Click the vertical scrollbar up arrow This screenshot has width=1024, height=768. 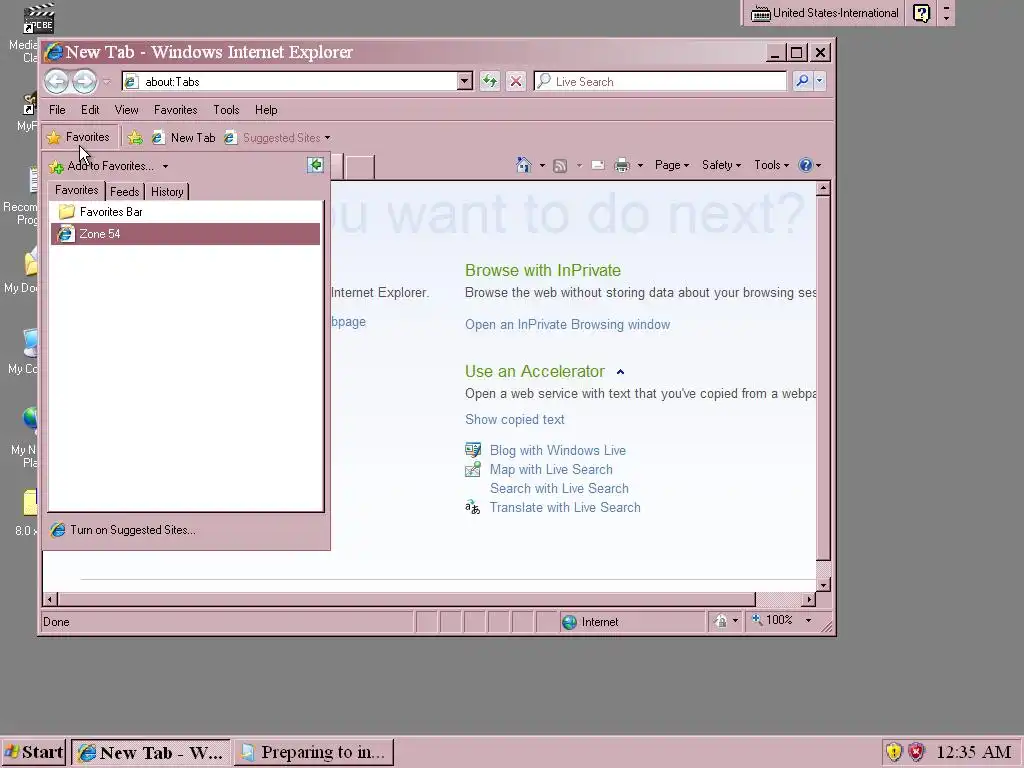(x=823, y=189)
